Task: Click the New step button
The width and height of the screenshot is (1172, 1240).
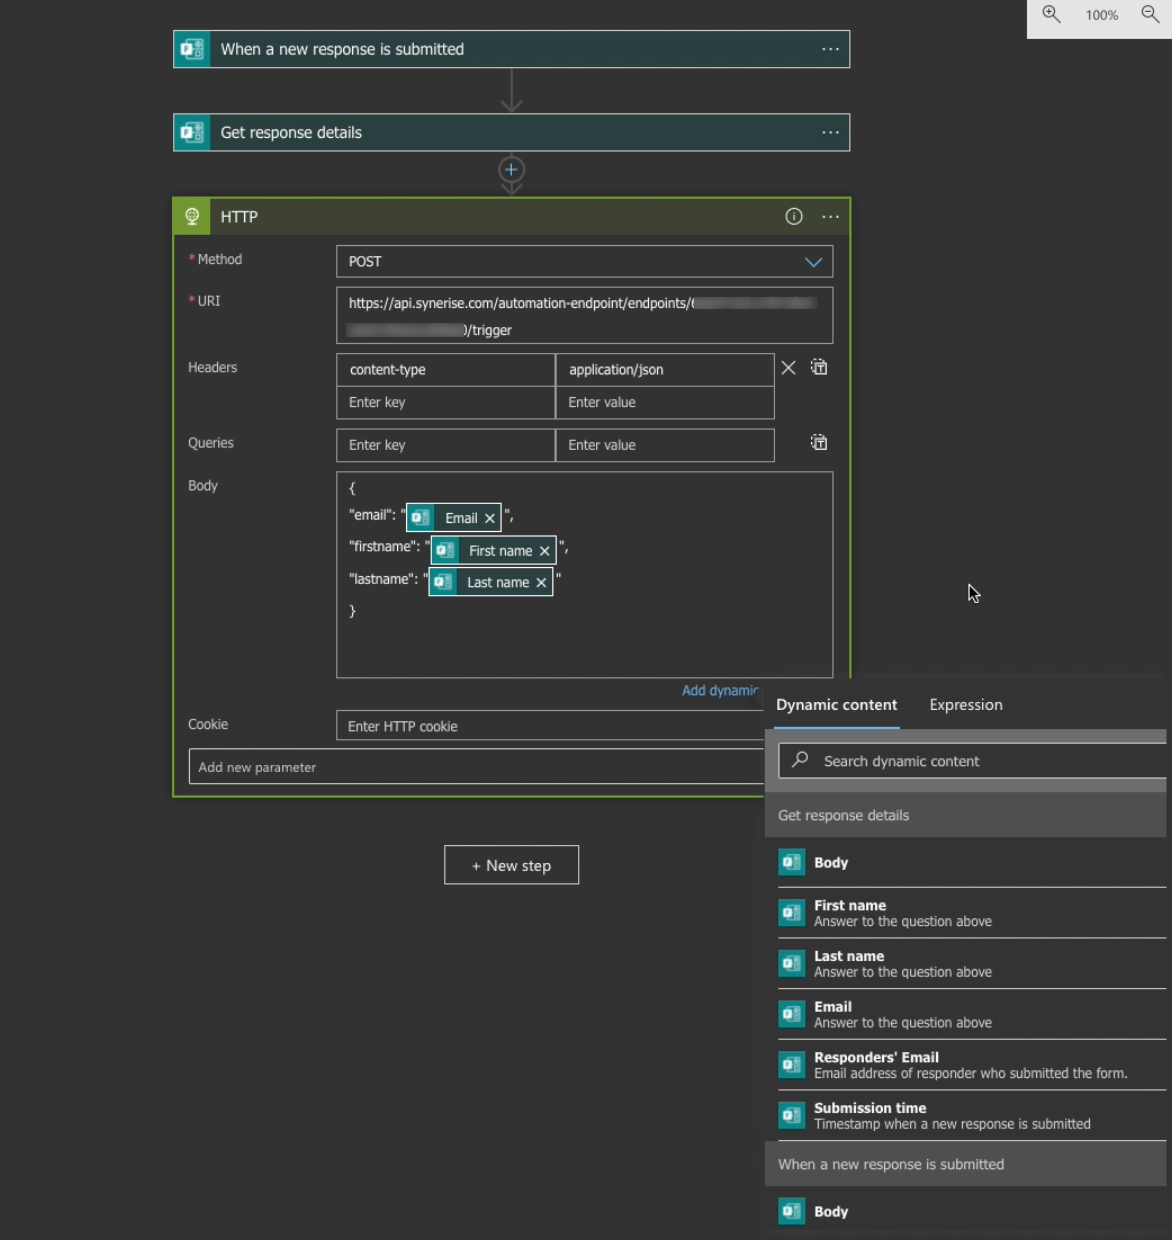Action: [511, 864]
